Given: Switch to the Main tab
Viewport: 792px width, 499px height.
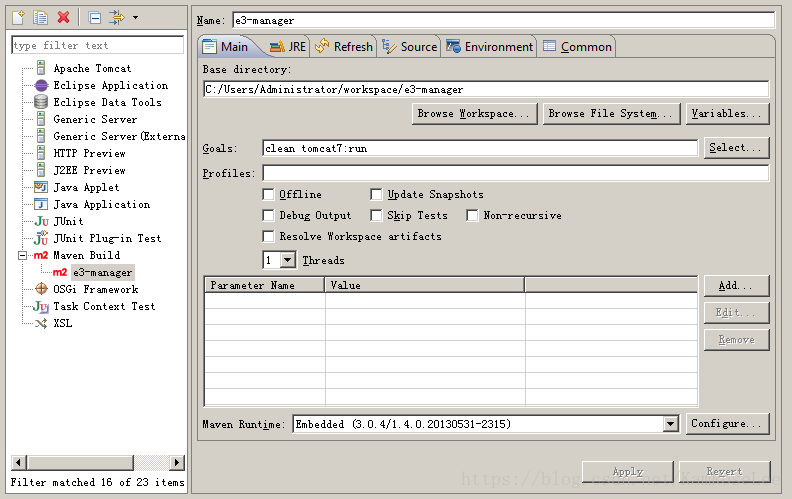Looking at the screenshot, I should (225, 46).
